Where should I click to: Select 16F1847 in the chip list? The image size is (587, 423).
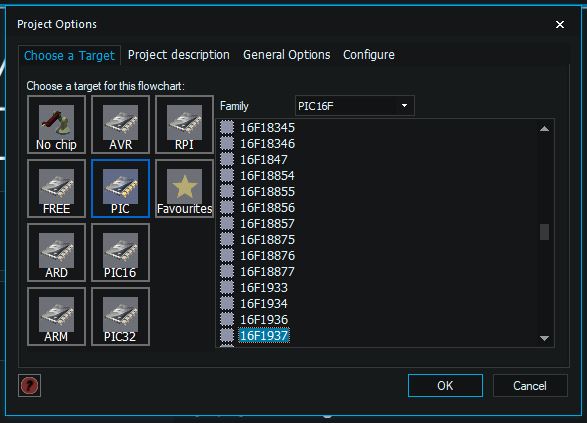point(264,160)
